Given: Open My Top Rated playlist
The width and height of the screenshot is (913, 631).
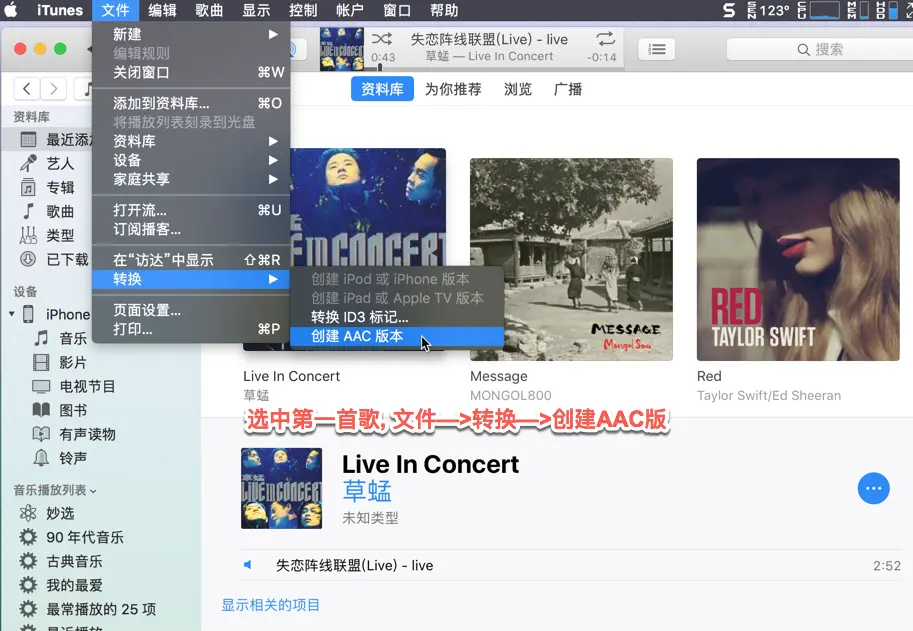Looking at the screenshot, I should (61, 585).
